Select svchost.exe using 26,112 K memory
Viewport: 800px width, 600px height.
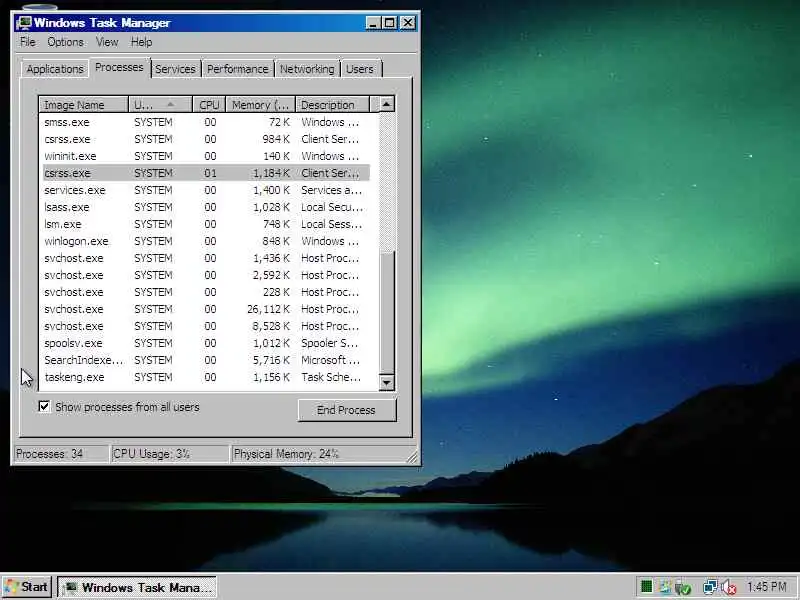[206, 309]
